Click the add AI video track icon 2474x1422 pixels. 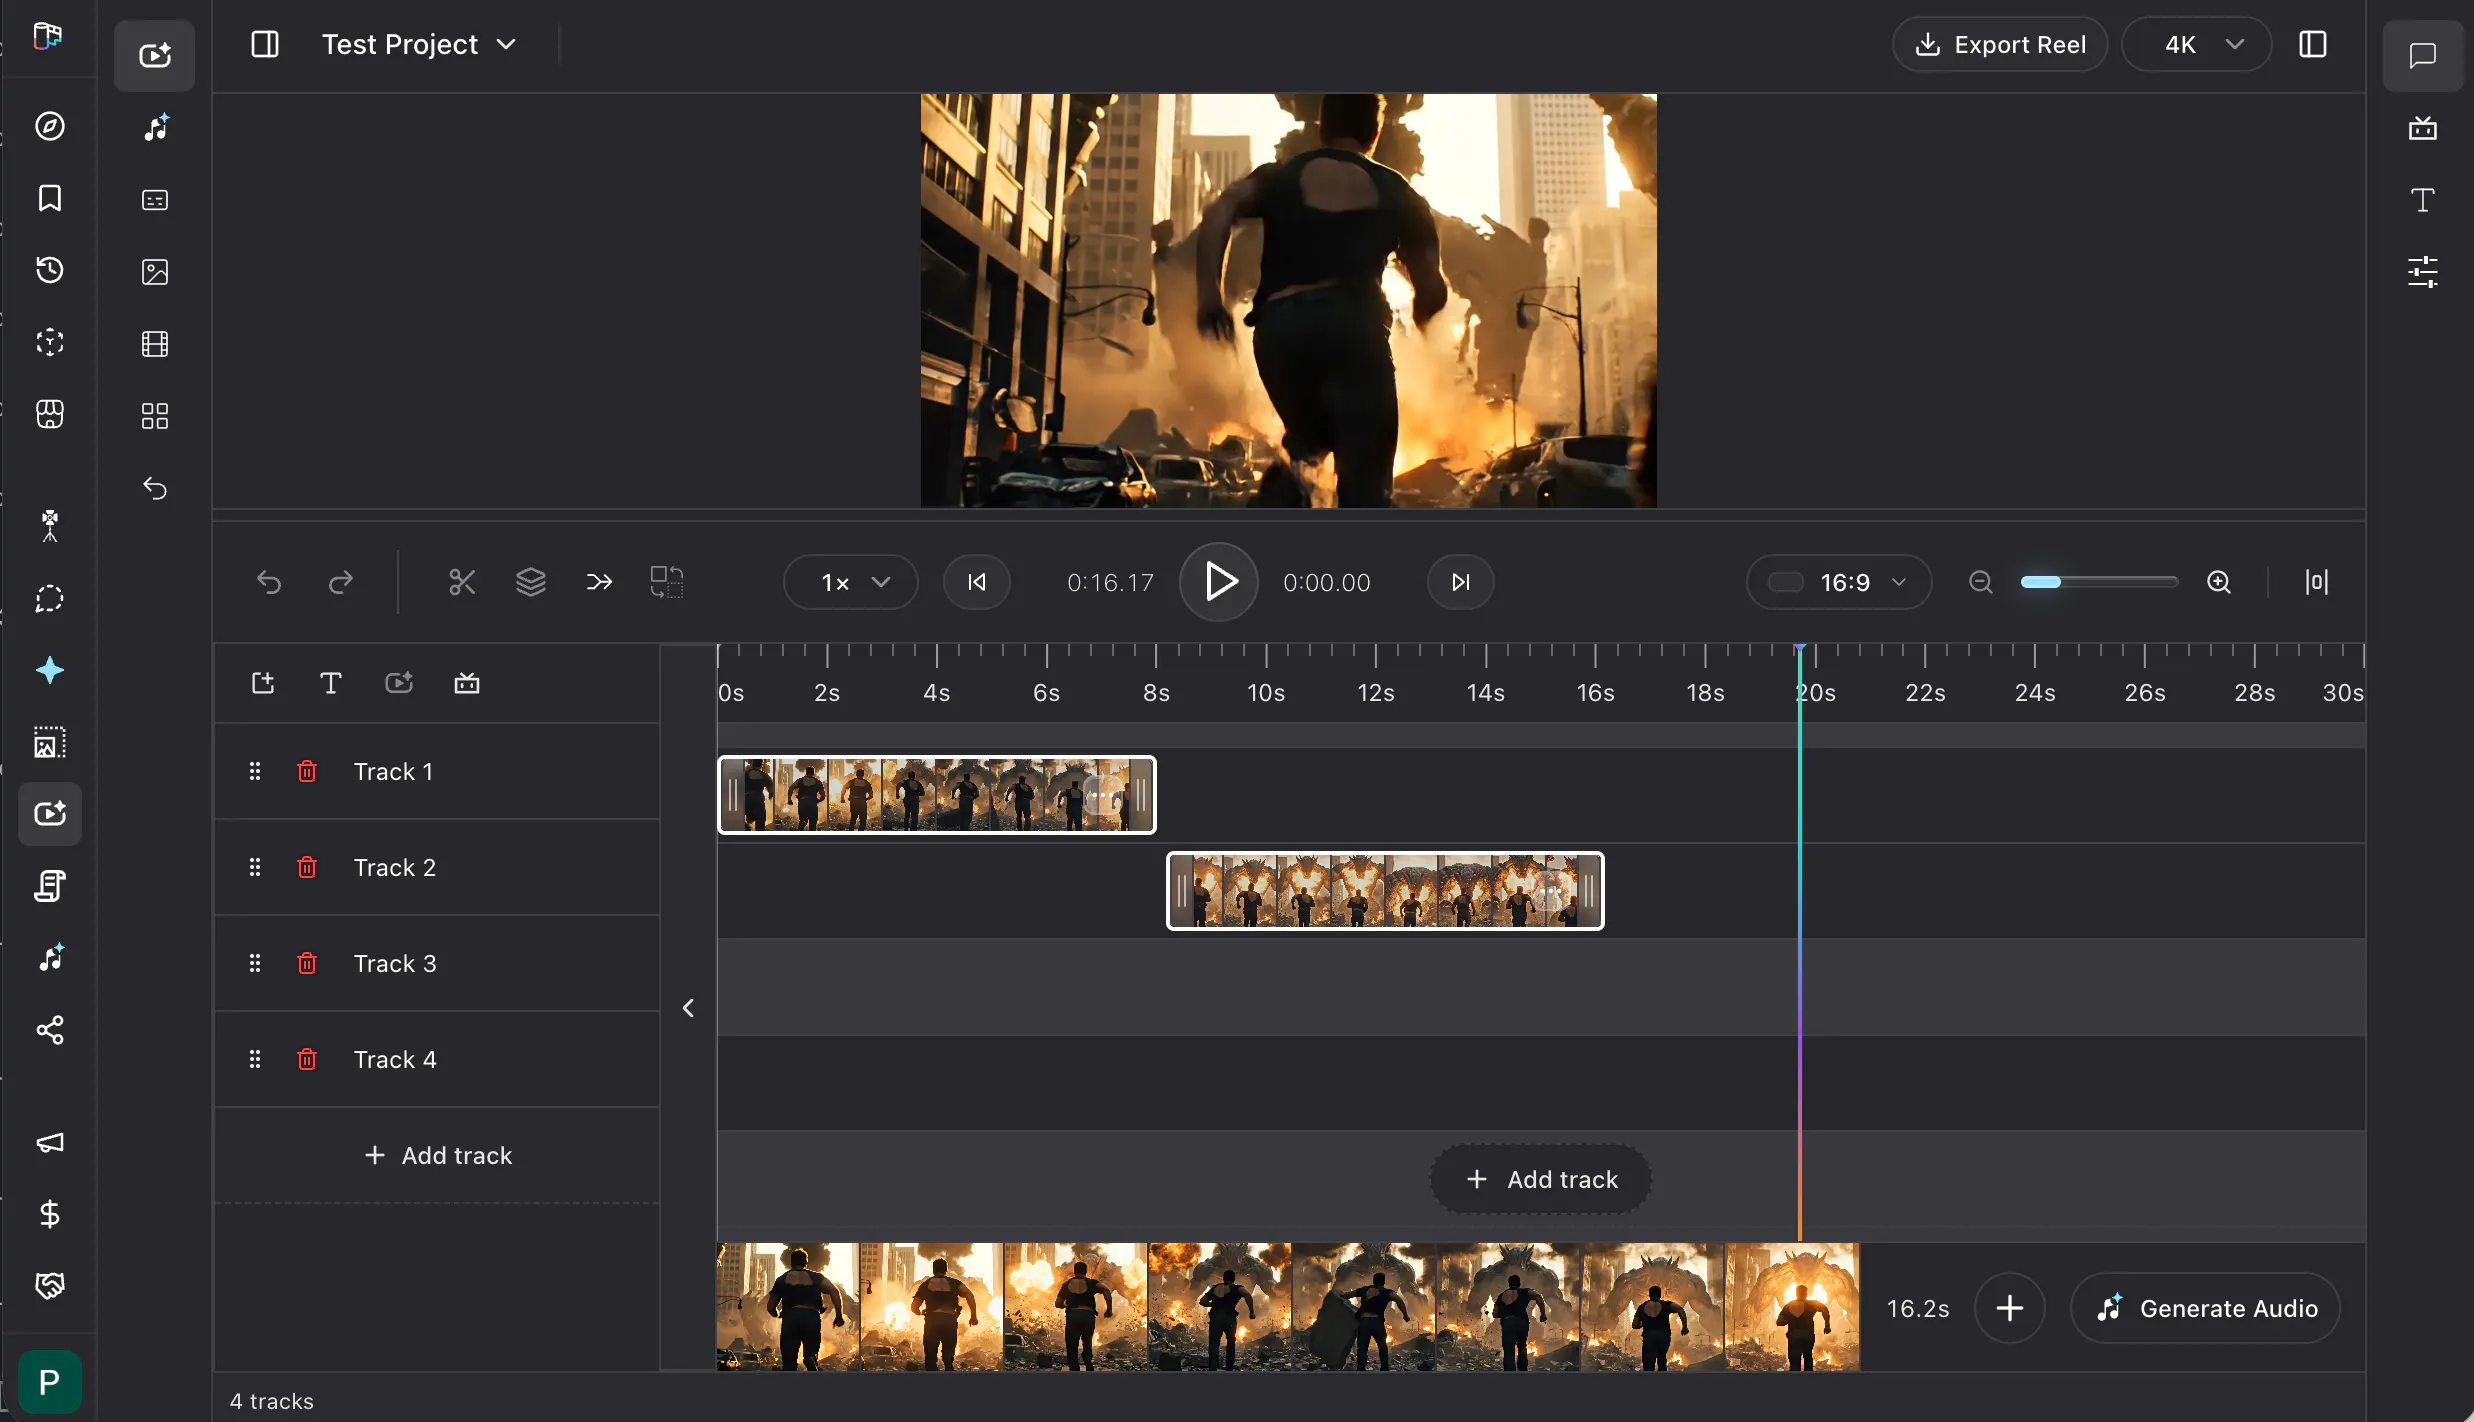click(x=399, y=683)
